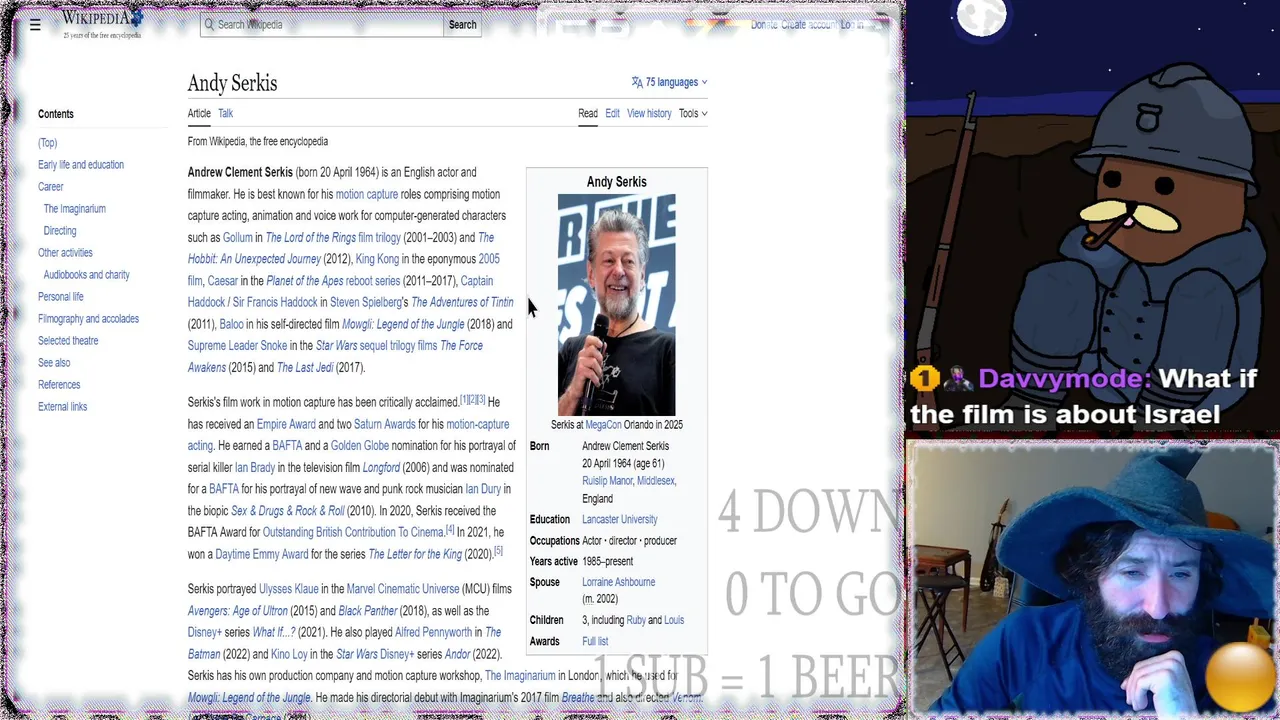Viewport: 1280px width, 720px height.
Task: Go to Filmography and accolades section
Action: coord(89,319)
